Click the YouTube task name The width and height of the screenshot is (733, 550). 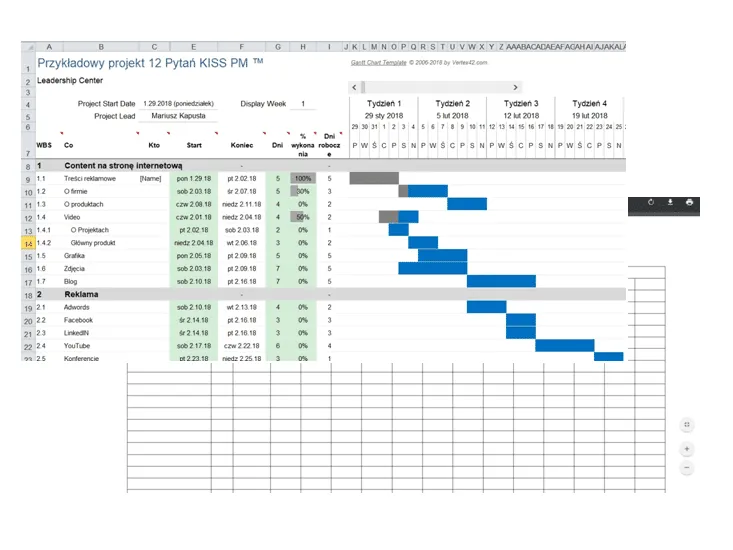[77, 346]
